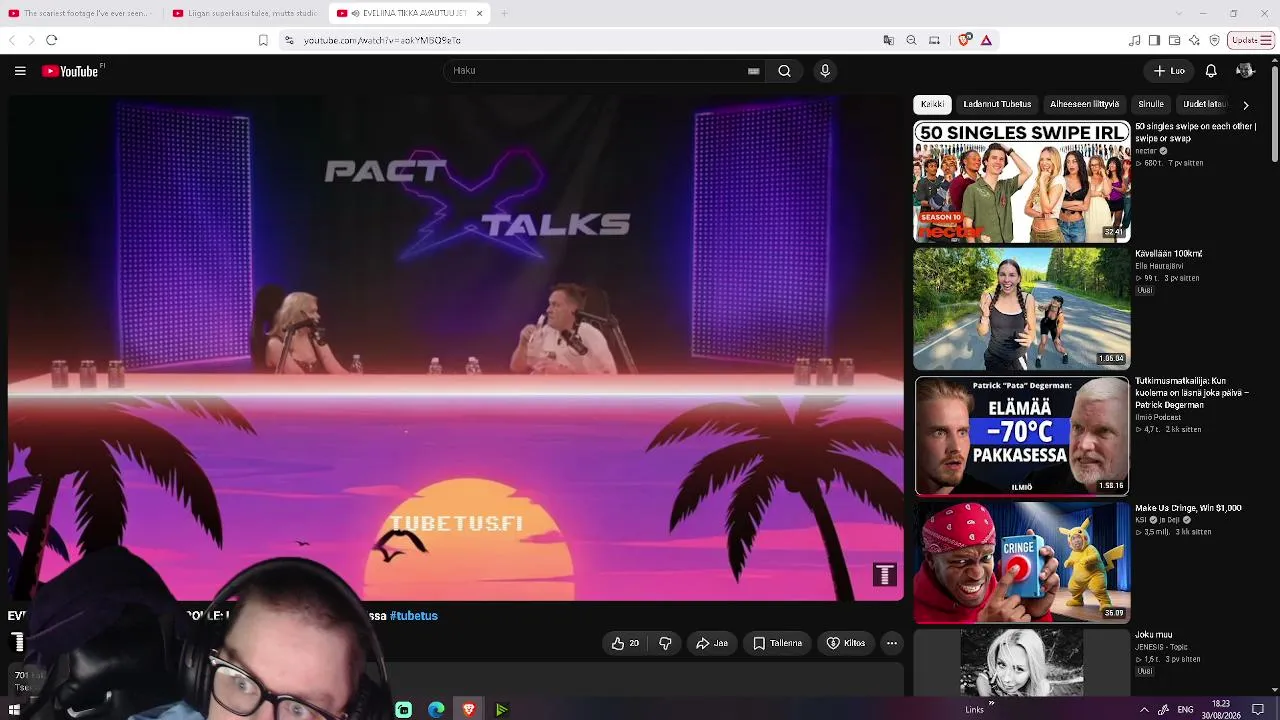The width and height of the screenshot is (1280, 720).
Task: Open 'Tutkimusmatkailija' Patrick Degerman video title
Action: pos(1192,393)
